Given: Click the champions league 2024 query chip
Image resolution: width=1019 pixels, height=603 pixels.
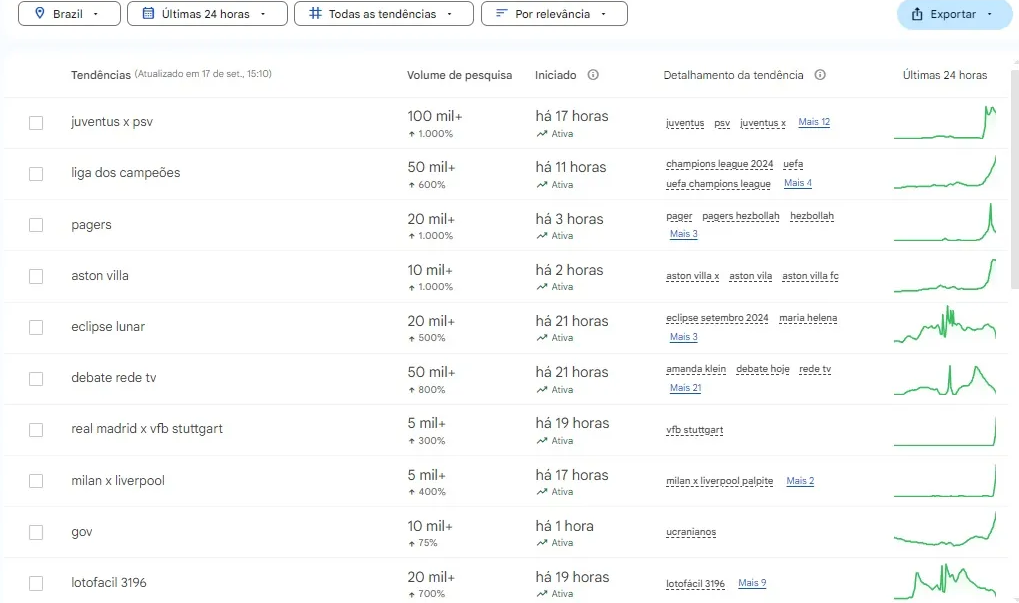Looking at the screenshot, I should click(719, 164).
